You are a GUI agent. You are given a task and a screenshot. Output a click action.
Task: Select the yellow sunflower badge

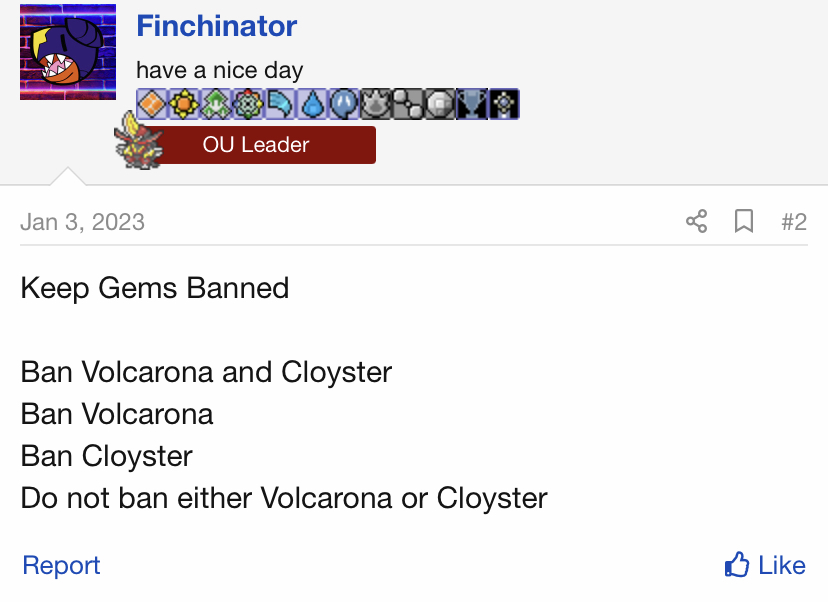click(x=184, y=104)
